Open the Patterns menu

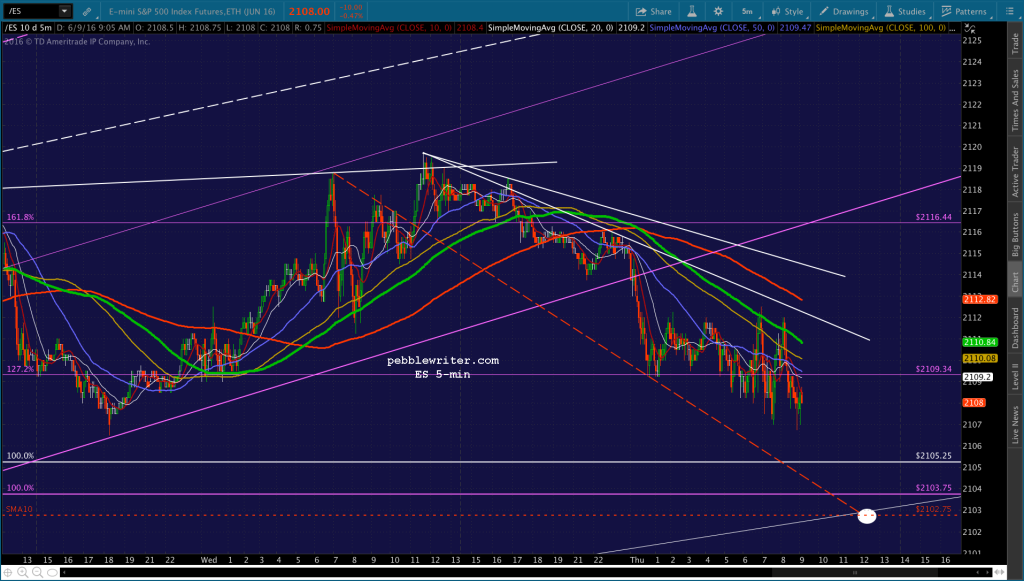point(965,11)
